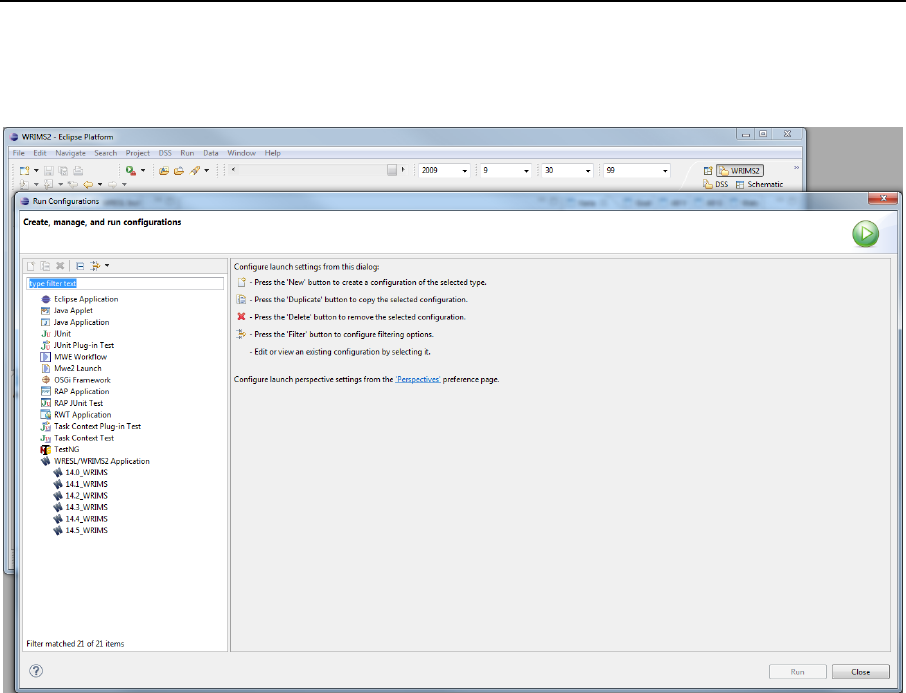Open the combo box showing 99
906x693 pixels.
[x=665, y=171]
